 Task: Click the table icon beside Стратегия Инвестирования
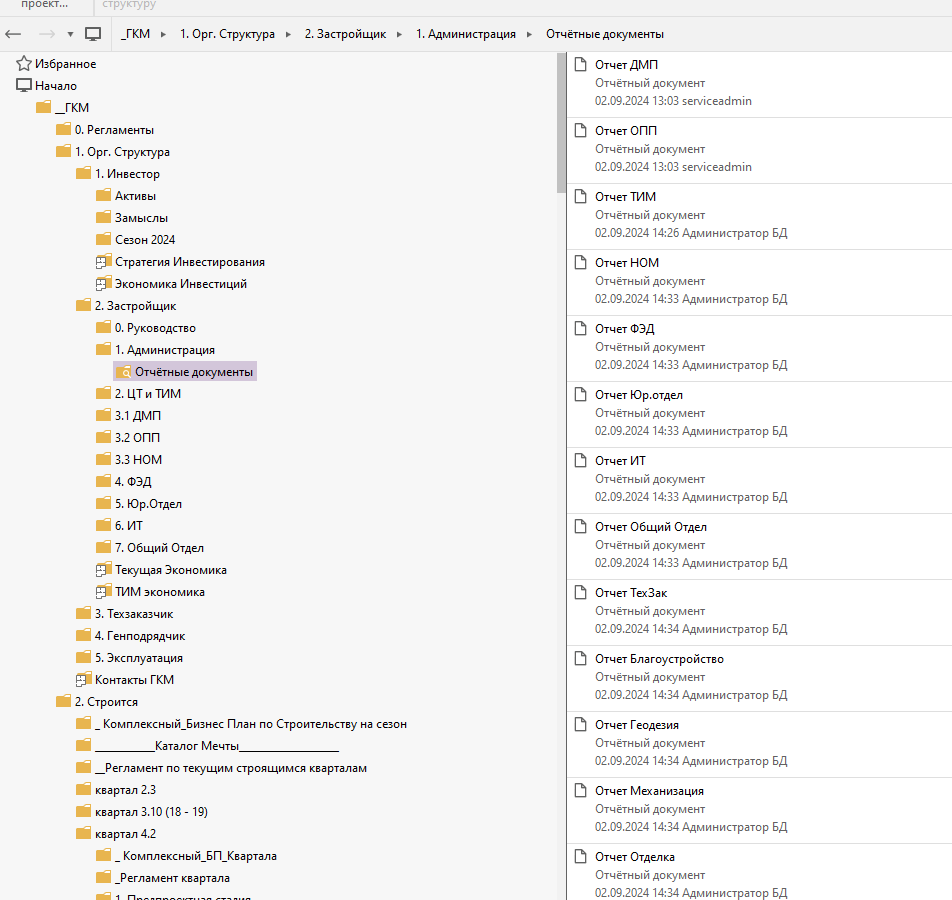pyautogui.click(x=103, y=262)
